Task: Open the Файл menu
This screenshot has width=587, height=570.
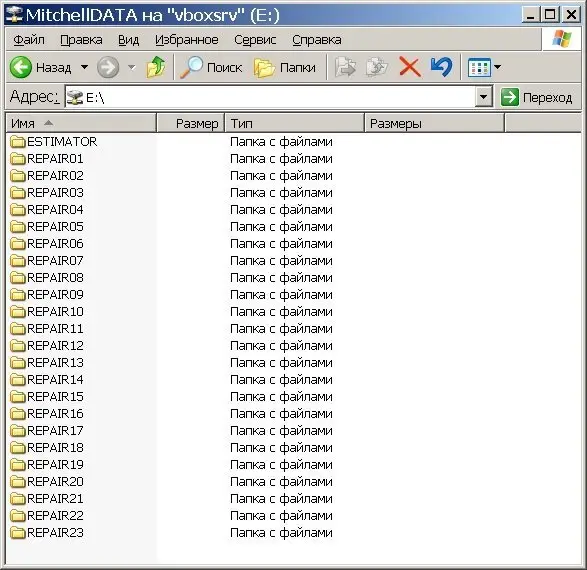Action: [x=29, y=40]
